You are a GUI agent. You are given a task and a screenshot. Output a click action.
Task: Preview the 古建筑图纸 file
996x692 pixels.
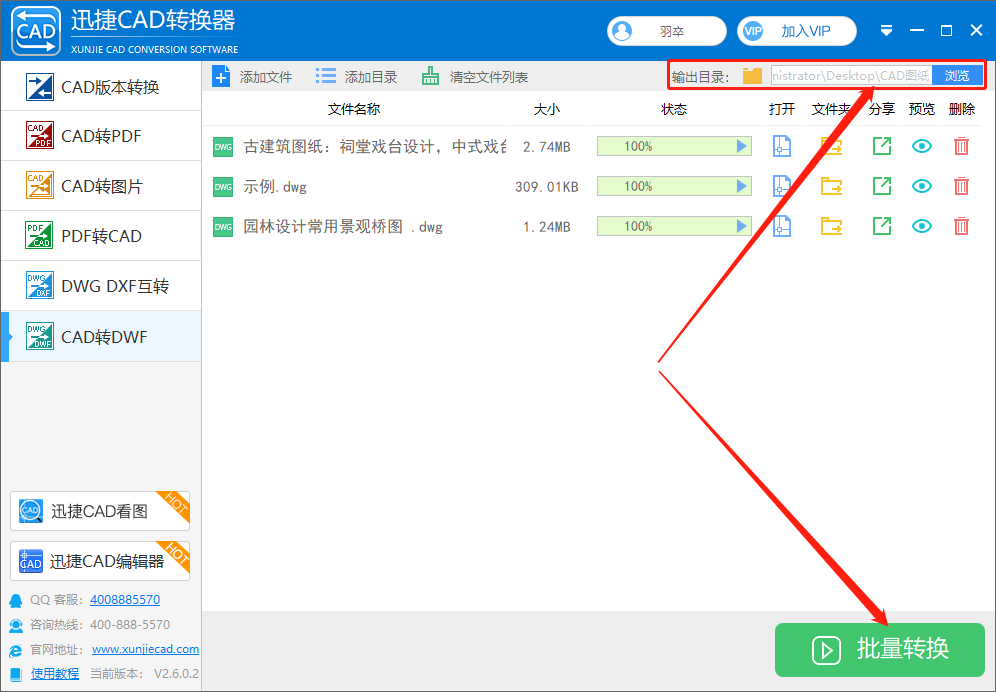pyautogui.click(x=922, y=146)
